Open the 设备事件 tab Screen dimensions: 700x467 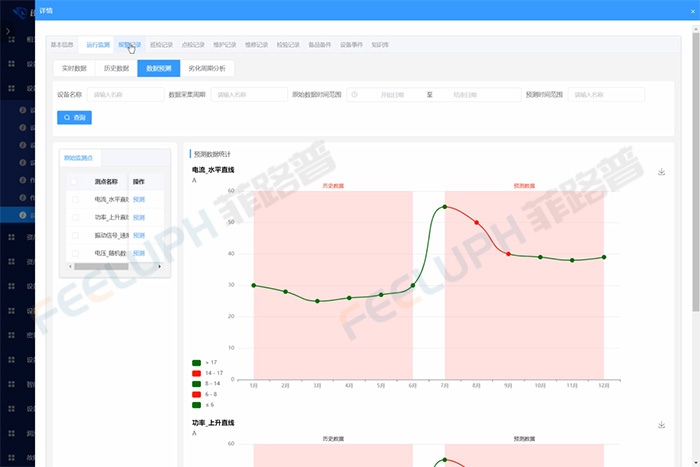click(x=351, y=45)
